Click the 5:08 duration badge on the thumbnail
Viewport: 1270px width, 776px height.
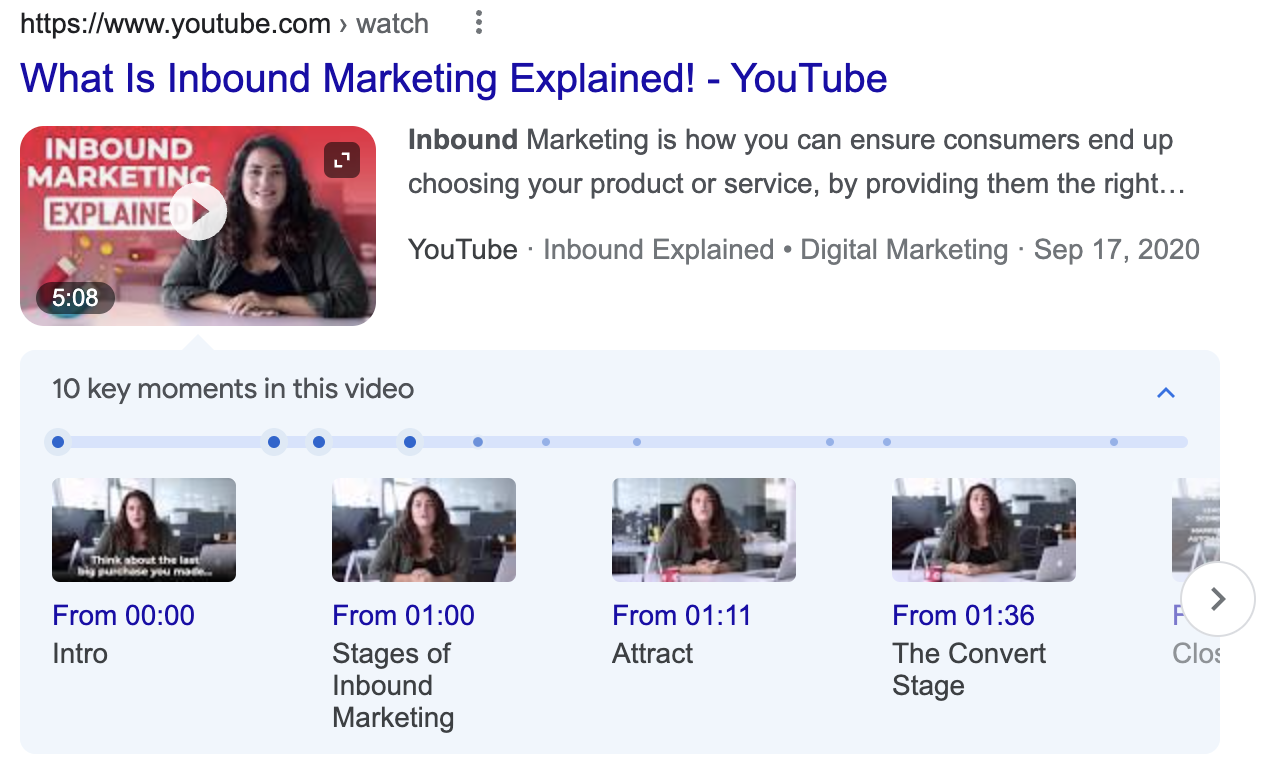pos(75,298)
